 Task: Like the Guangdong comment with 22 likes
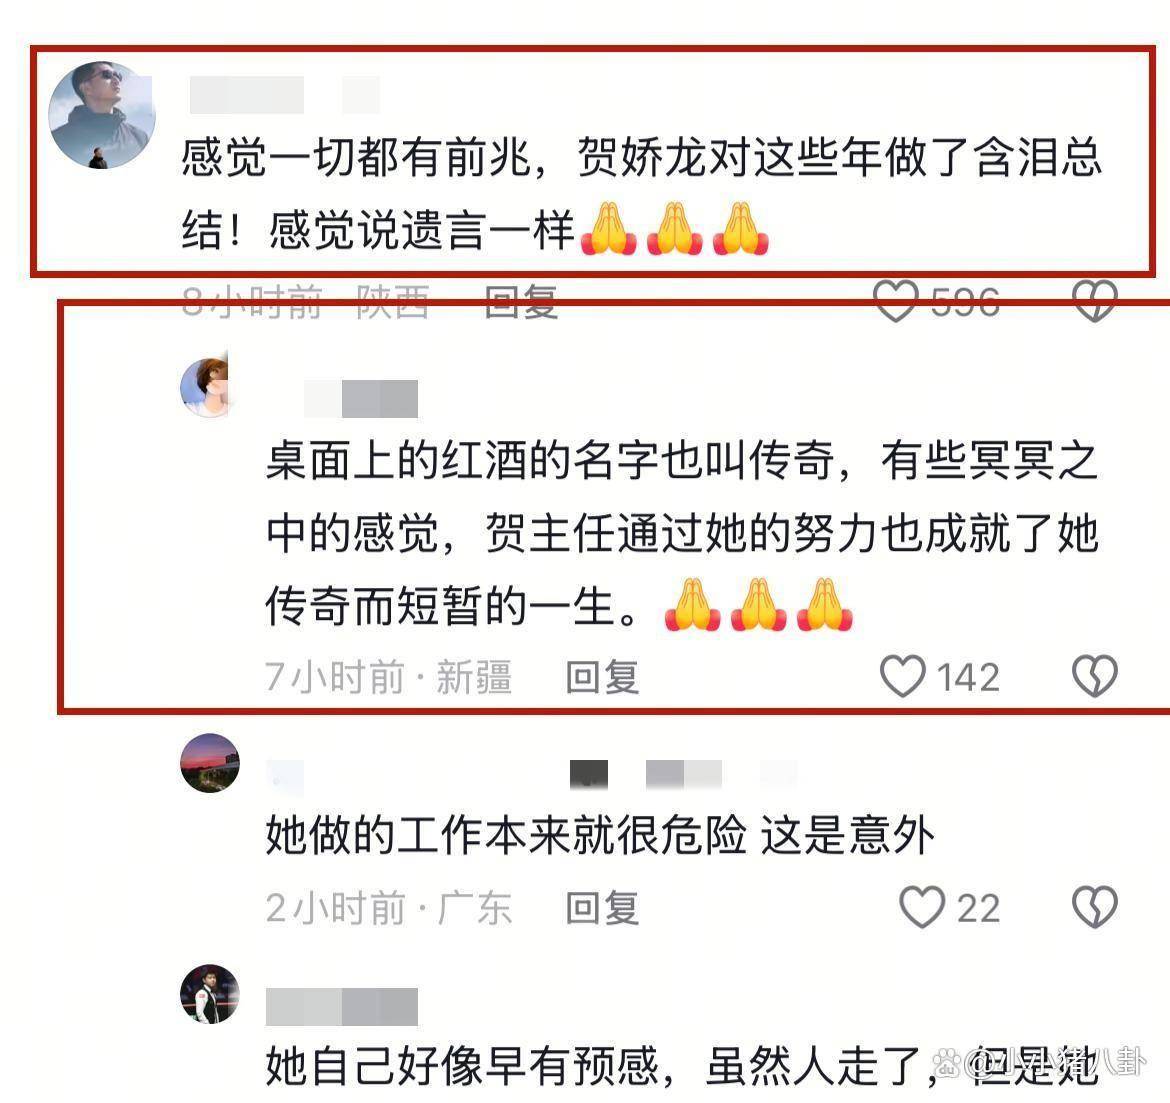pyautogui.click(x=922, y=907)
